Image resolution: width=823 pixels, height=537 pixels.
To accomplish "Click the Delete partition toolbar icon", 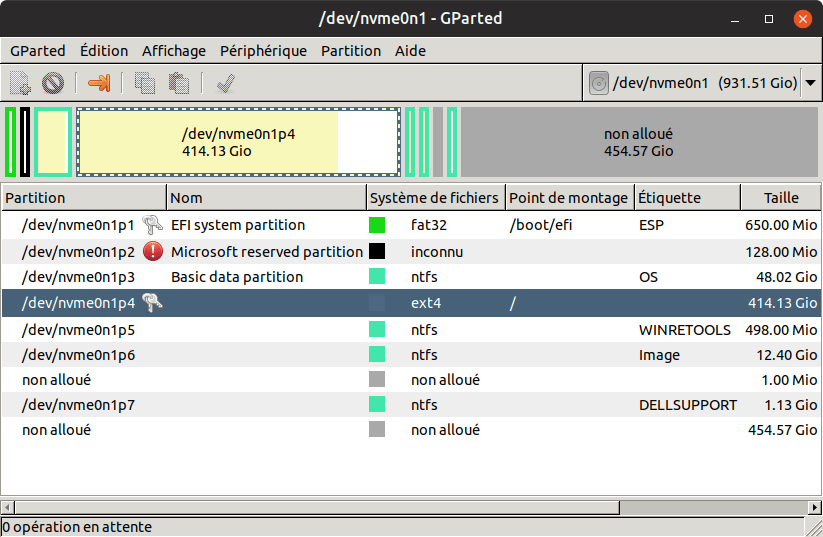I will coord(52,83).
